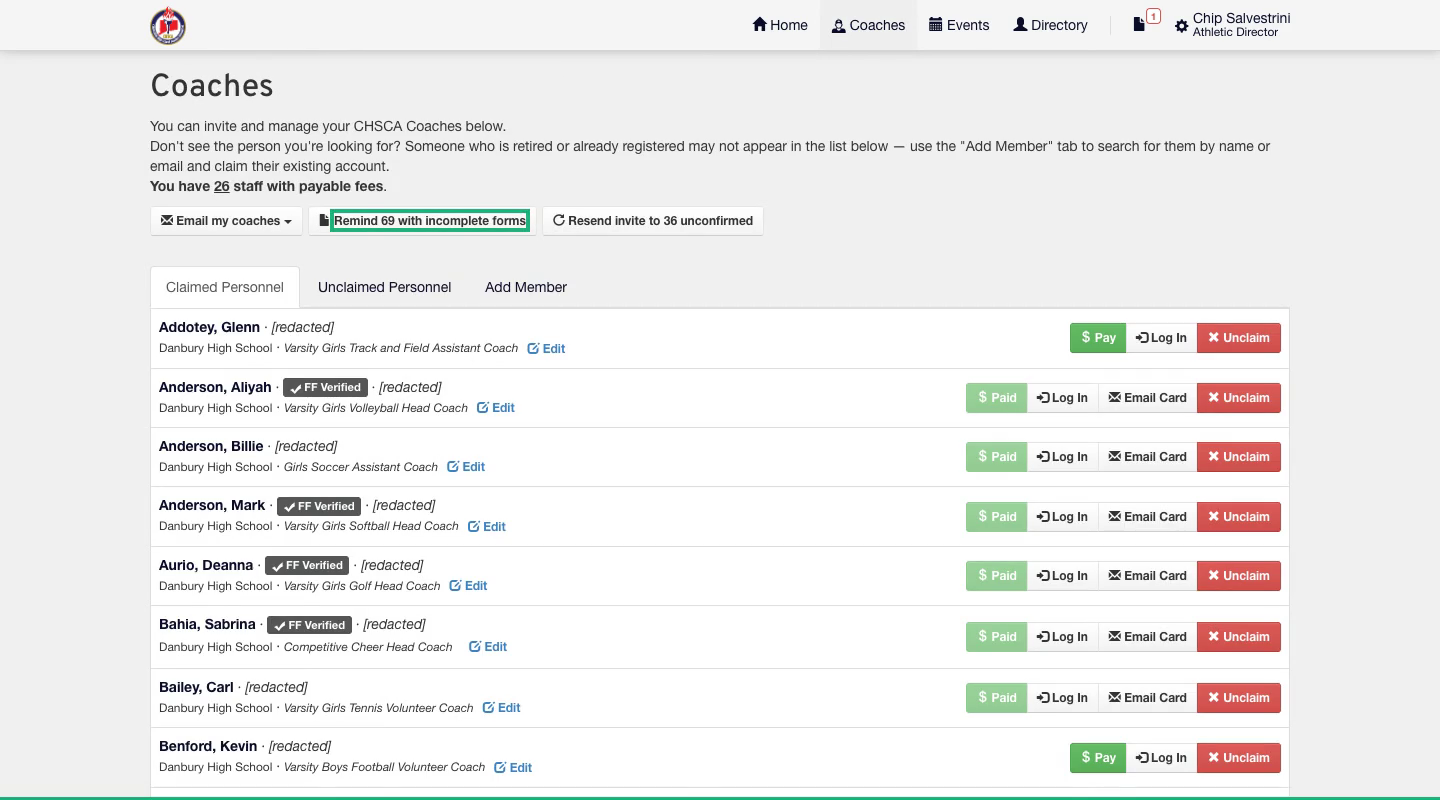The height and width of the screenshot is (800, 1440).
Task: Click Paid button for Mark Anderson
Action: tap(996, 517)
